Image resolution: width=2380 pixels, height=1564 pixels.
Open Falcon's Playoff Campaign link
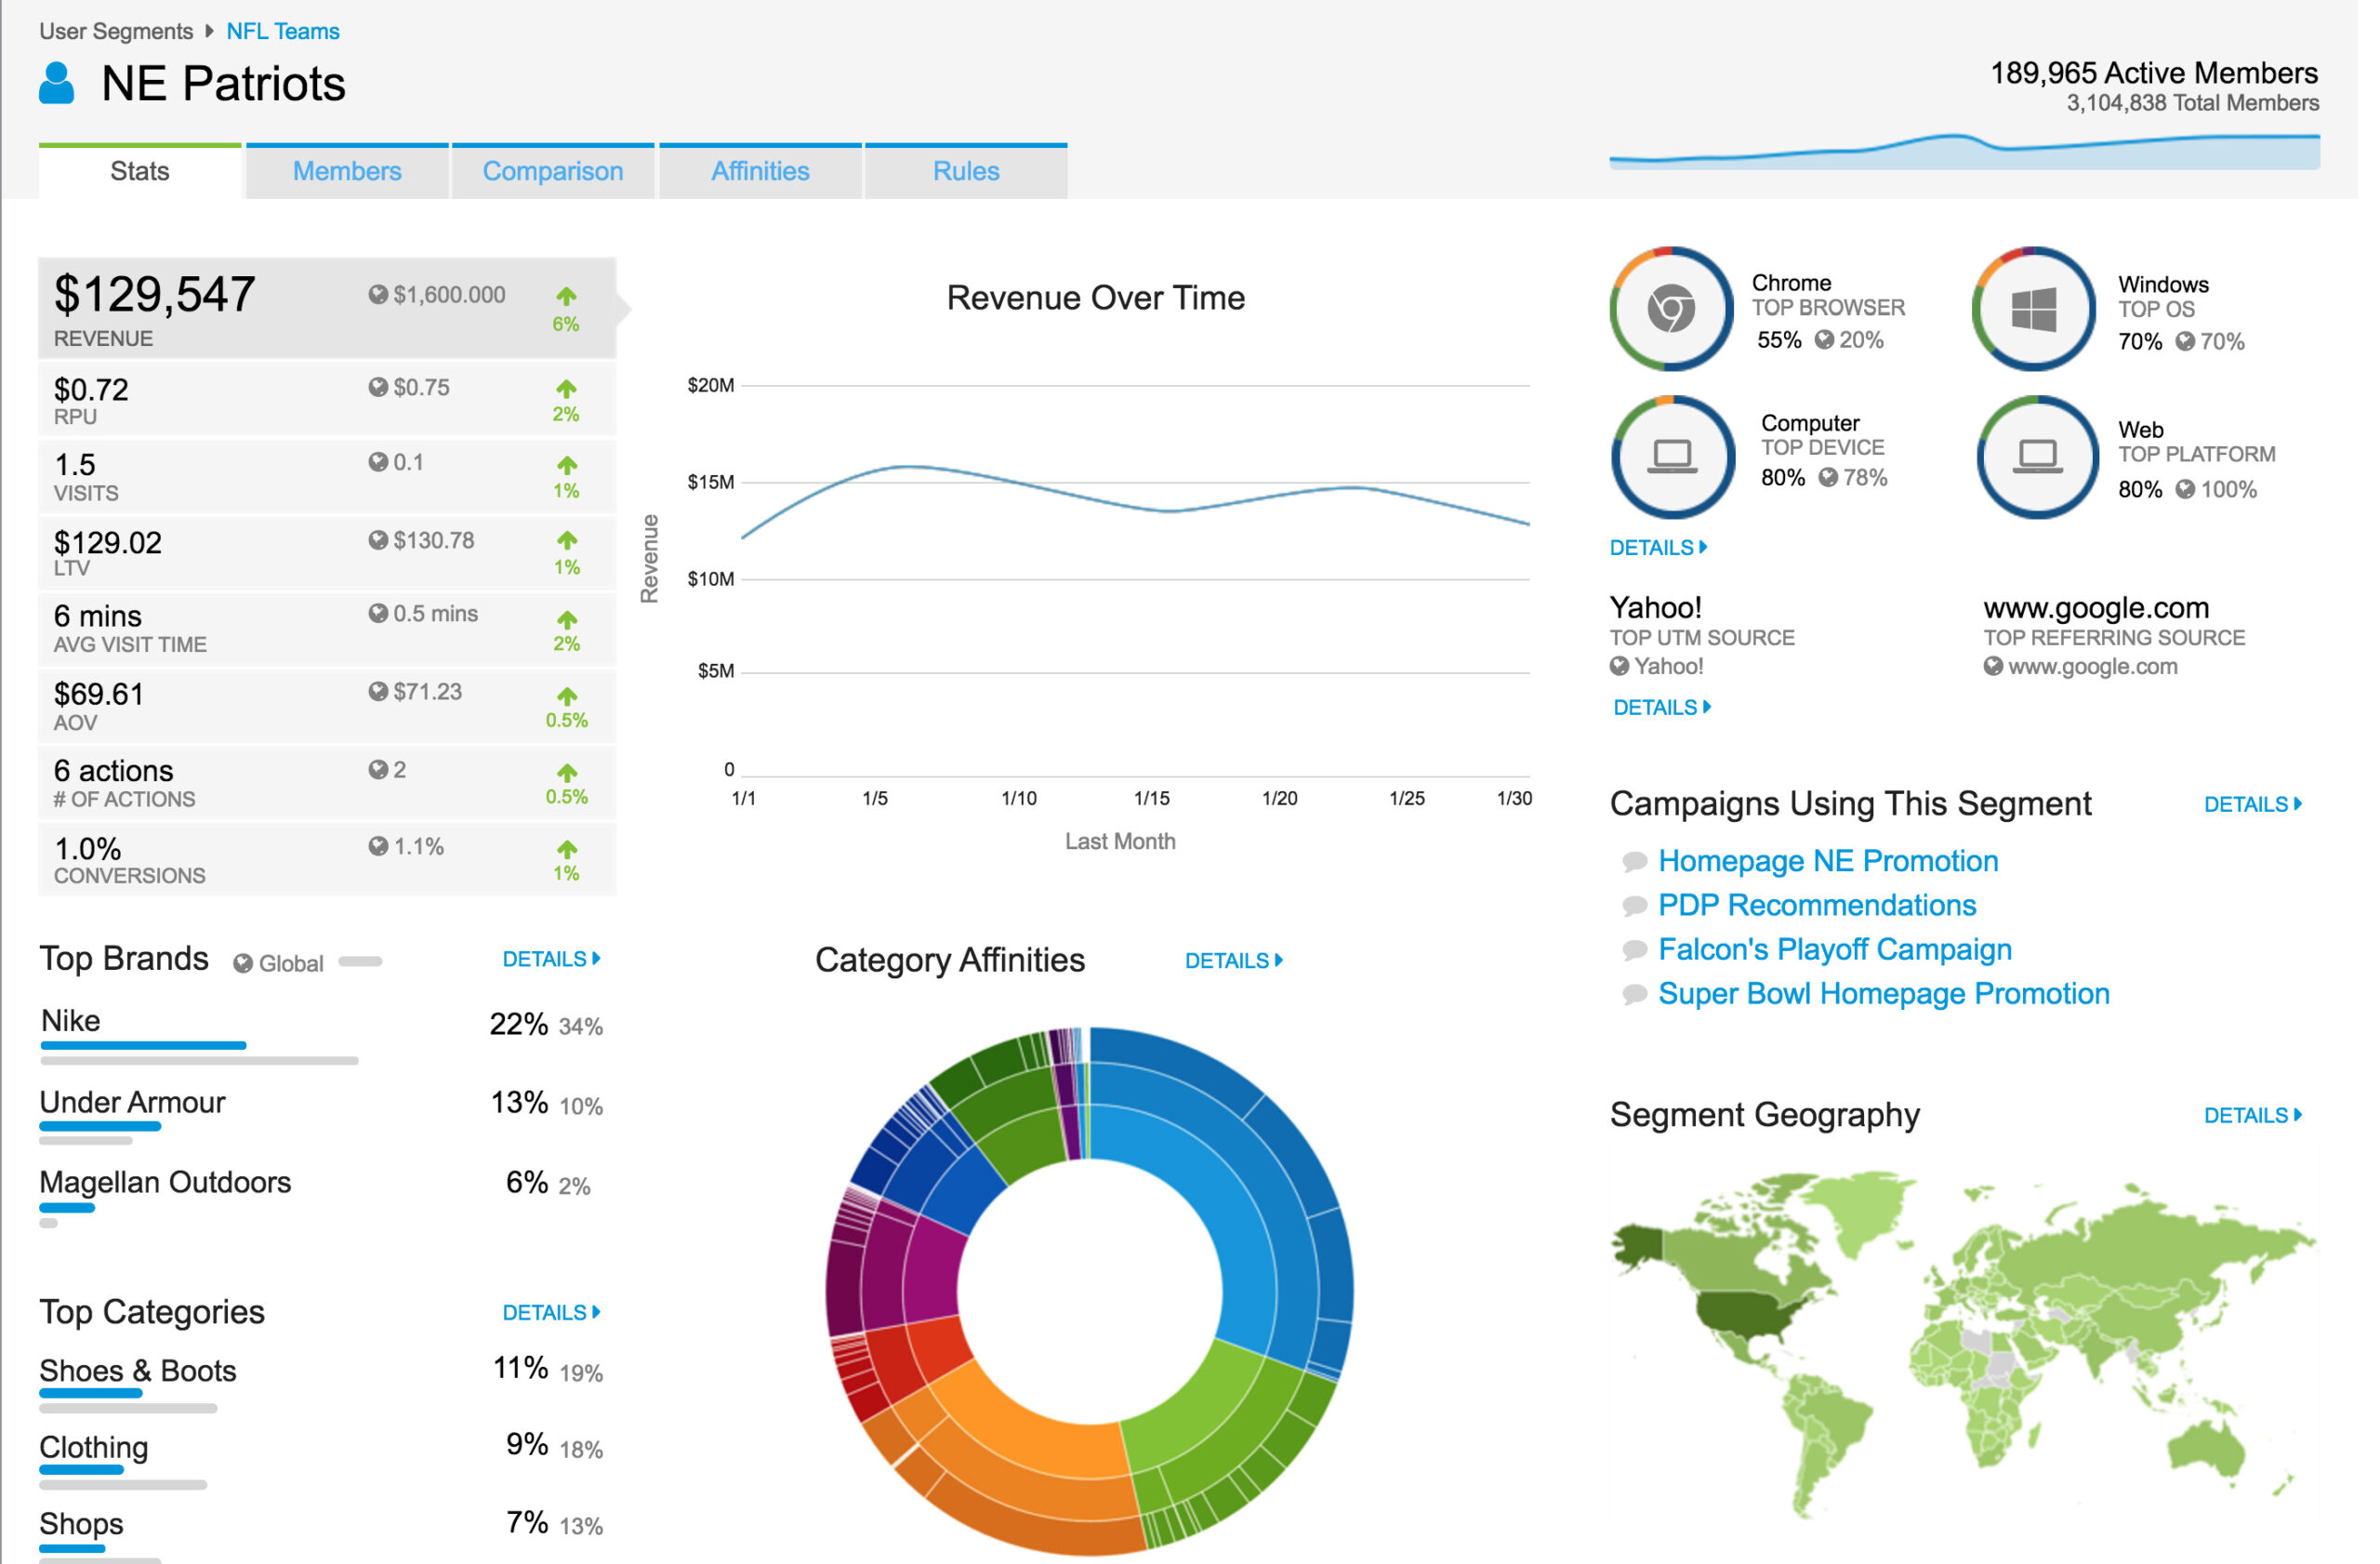click(x=1834, y=949)
